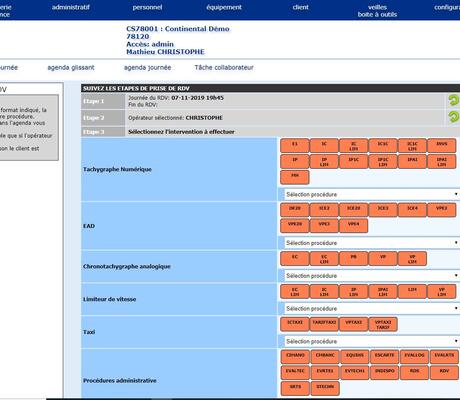Choose the VPTAXI button
The width and height of the screenshot is (460, 400).
tap(354, 324)
